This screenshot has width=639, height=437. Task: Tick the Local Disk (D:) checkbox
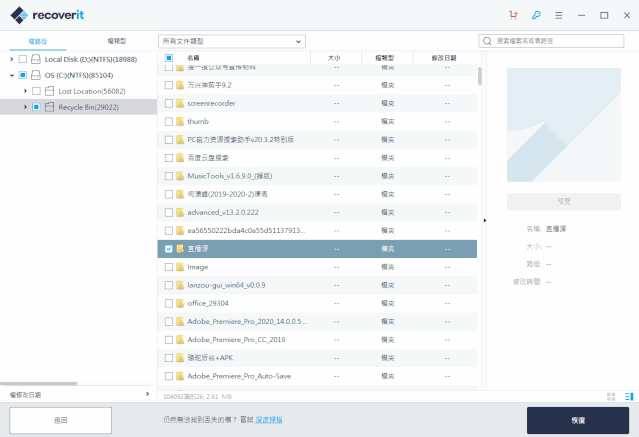(23, 59)
